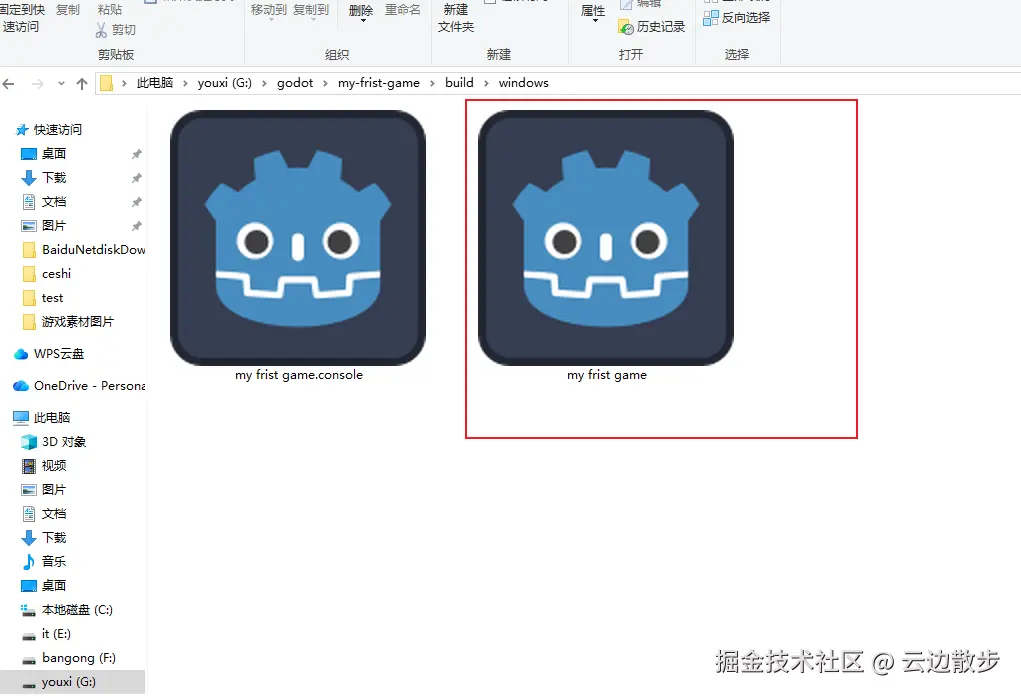The image size is (1021, 696).
Task: Navigate to build in breadcrumb path
Action: (x=459, y=83)
